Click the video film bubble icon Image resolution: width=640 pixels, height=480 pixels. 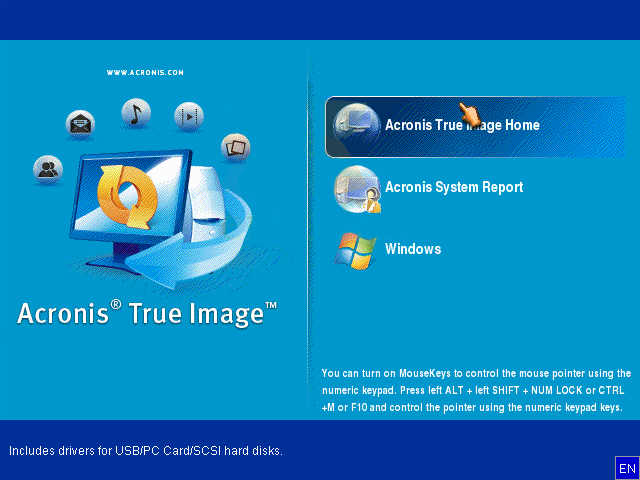[189, 117]
